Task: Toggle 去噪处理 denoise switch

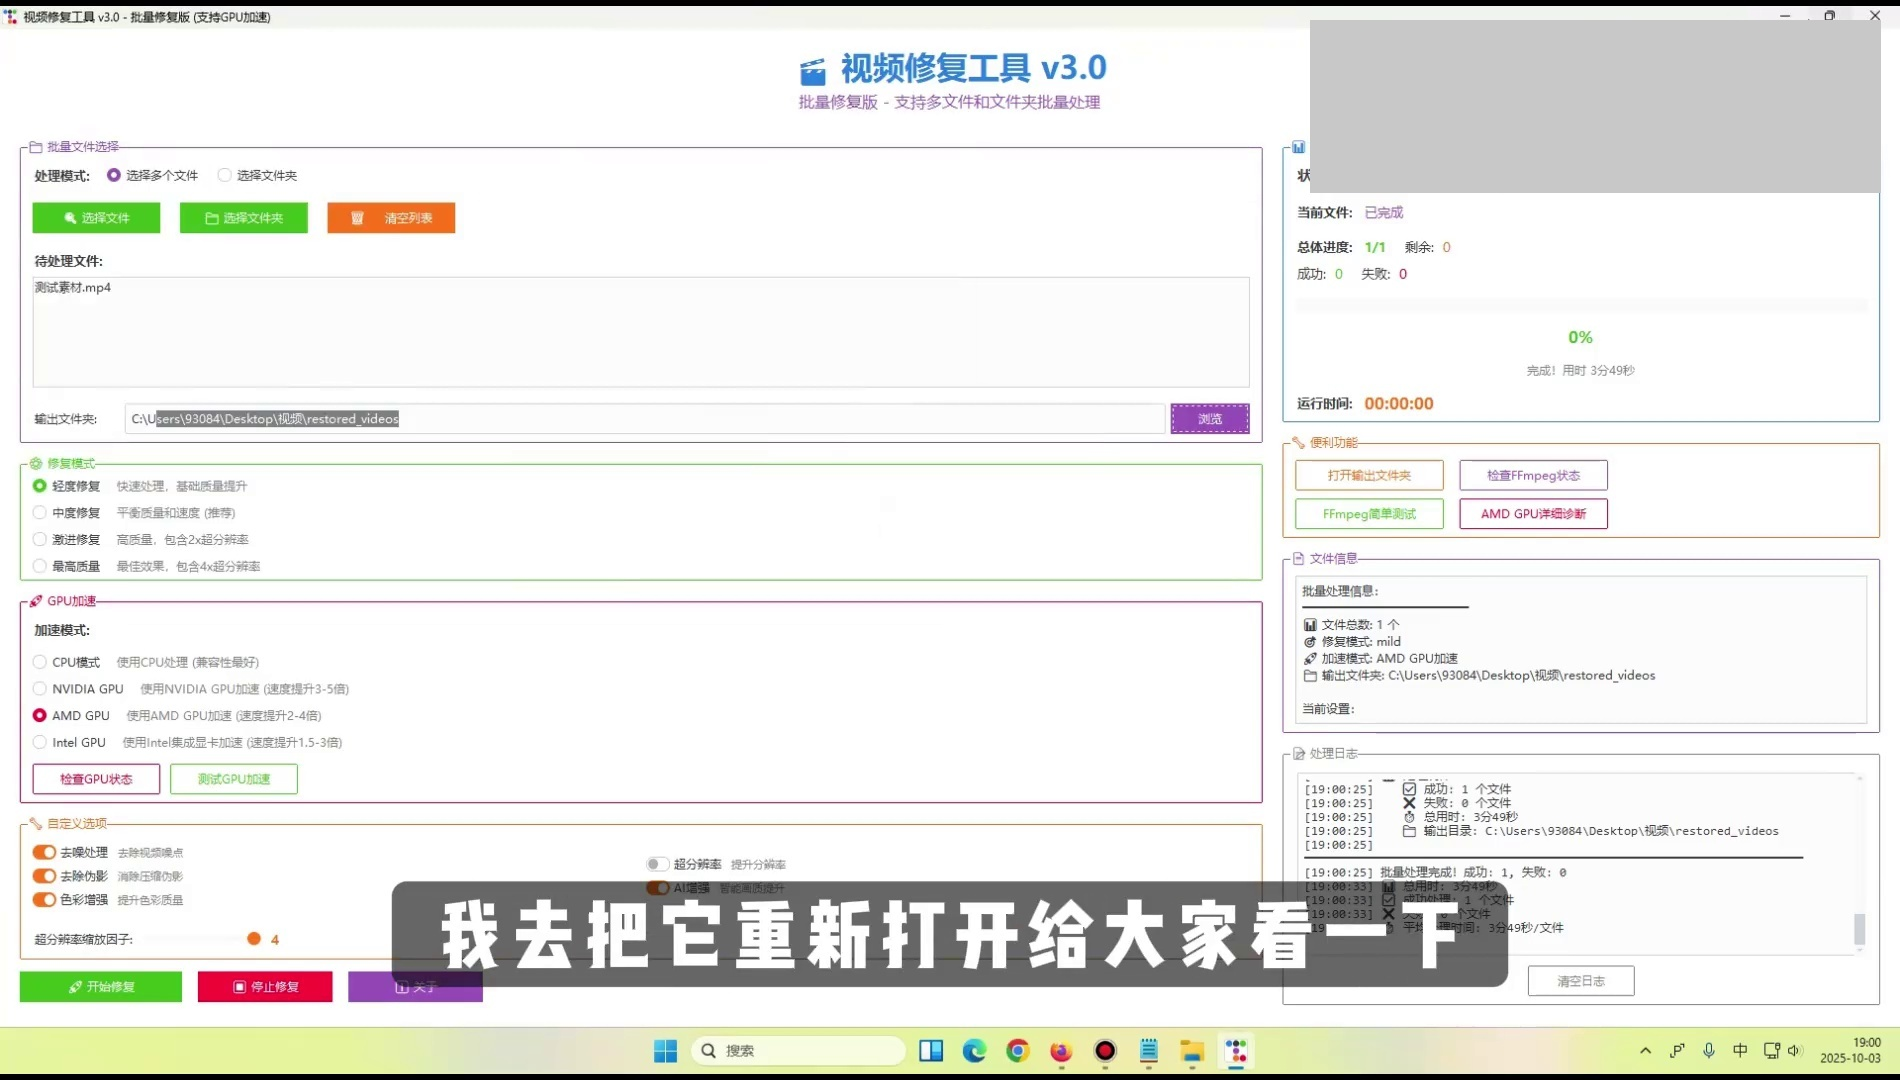Action: click(x=44, y=853)
